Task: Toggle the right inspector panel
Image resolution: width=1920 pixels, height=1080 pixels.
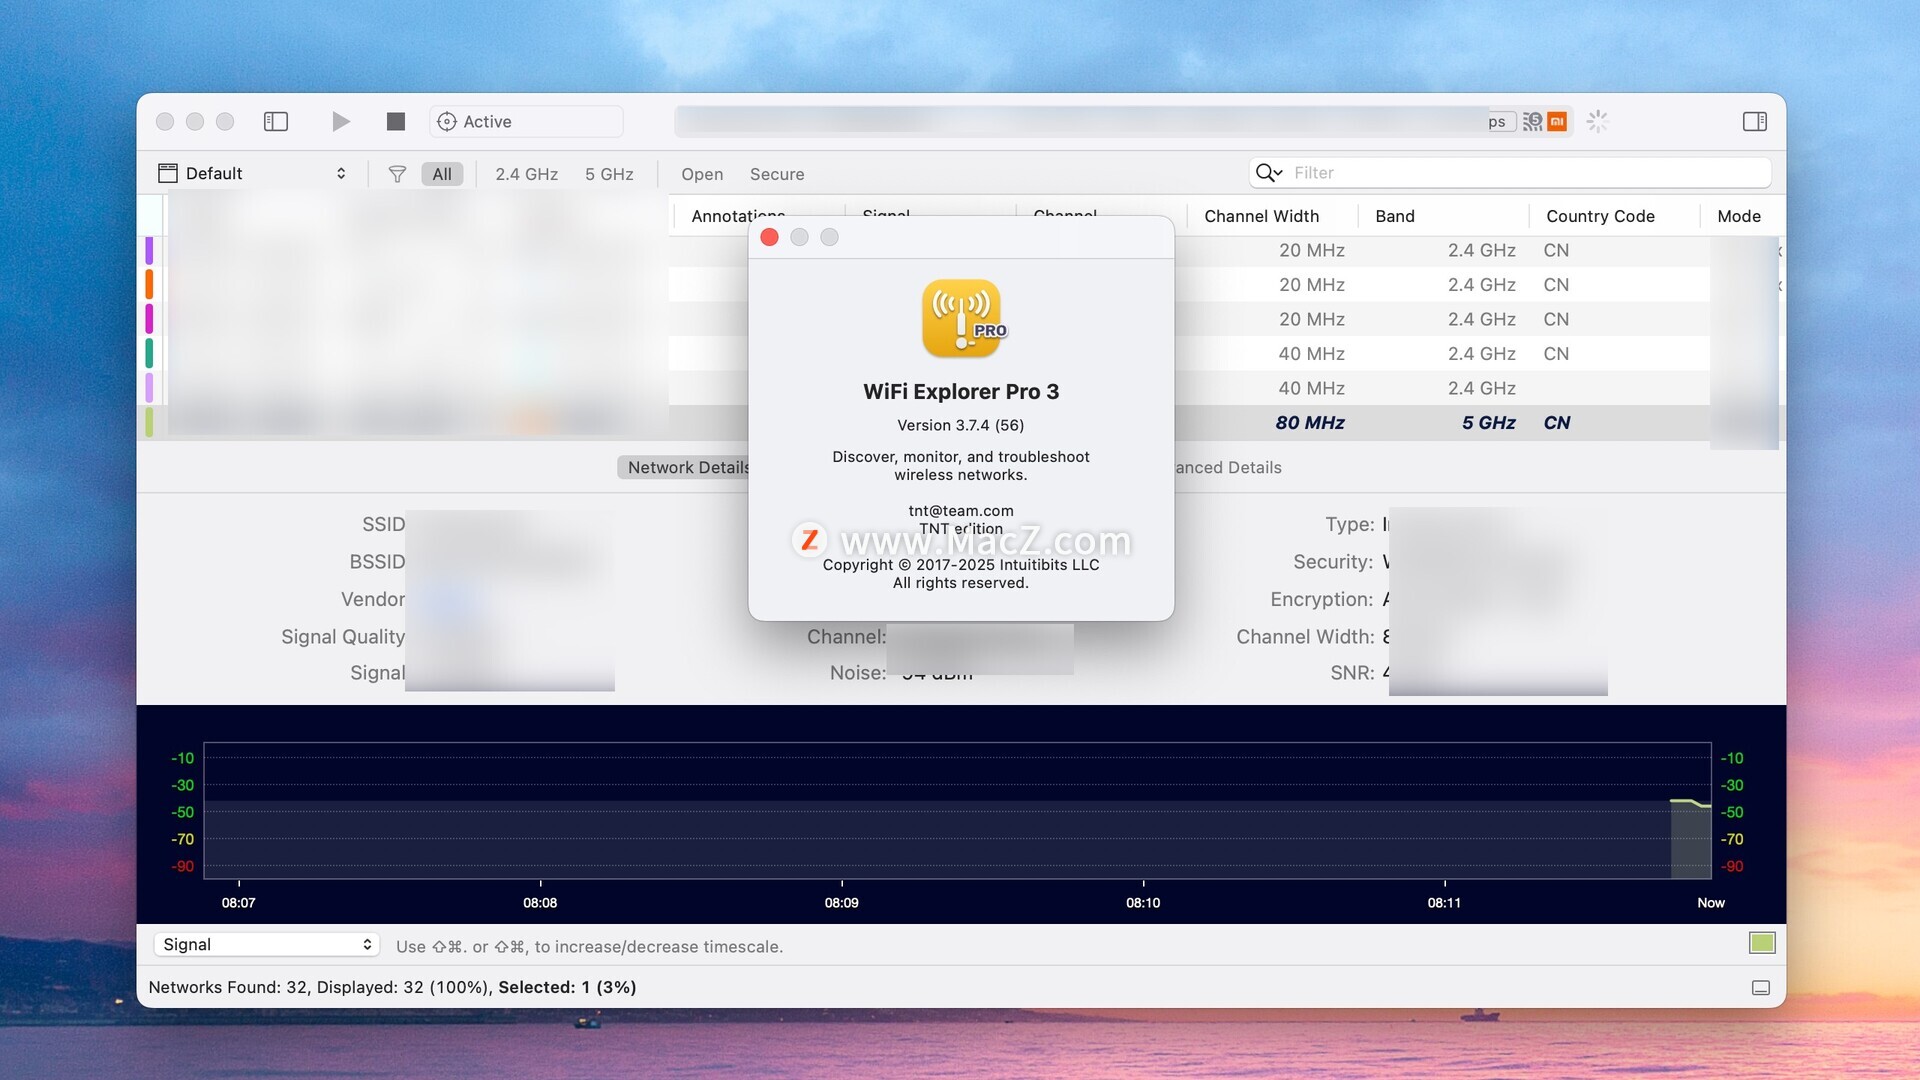Action: tap(1755, 121)
